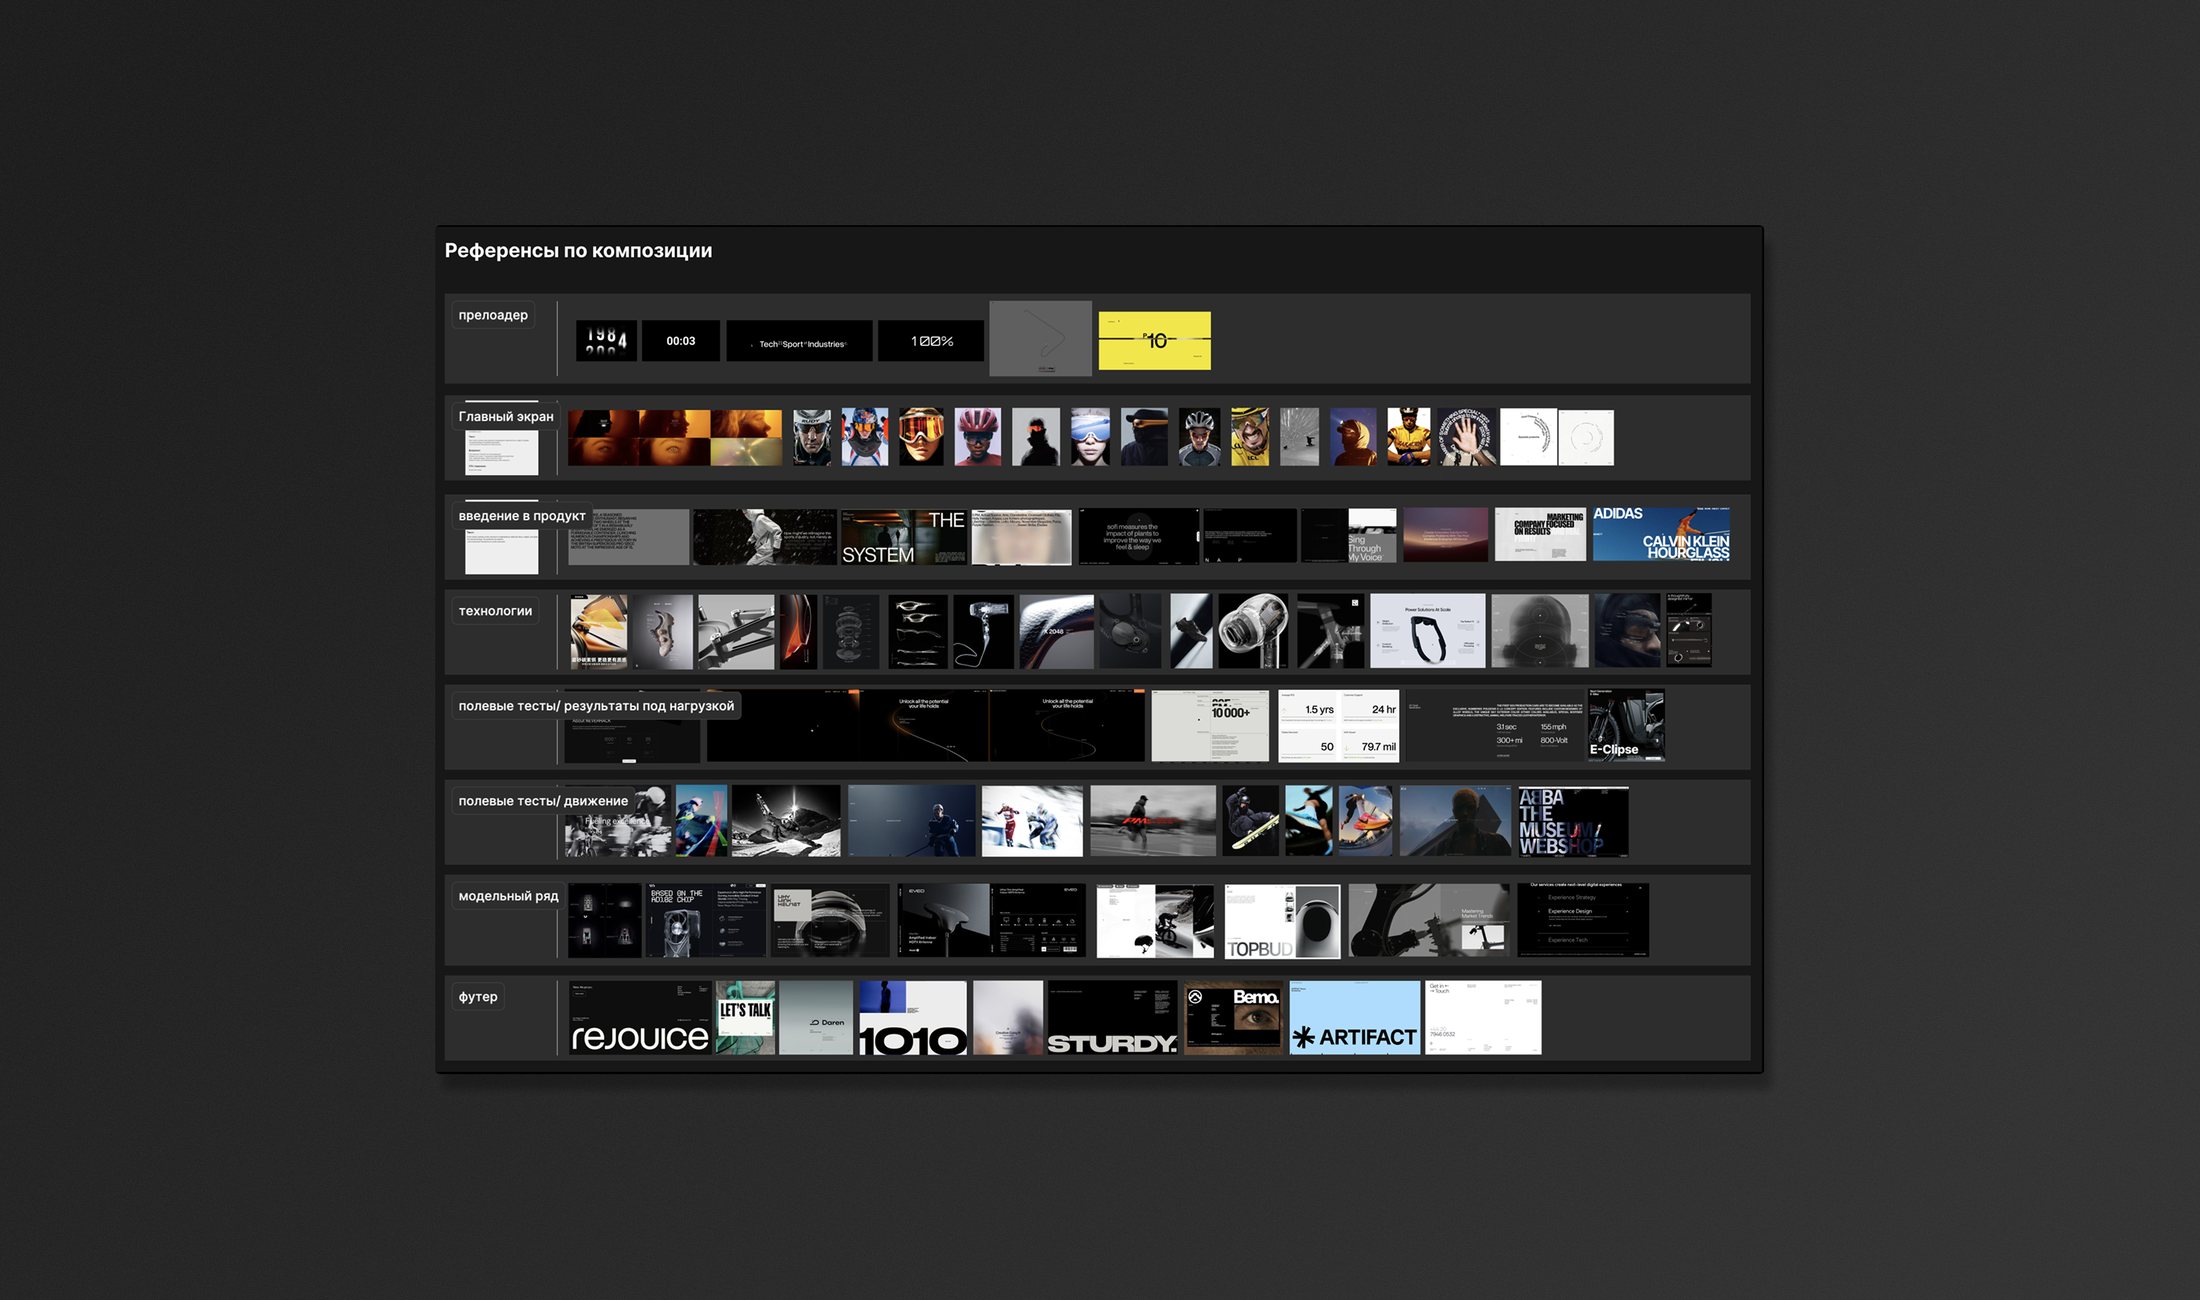The width and height of the screenshot is (2200, 1300).
Task: Click the 'Bemo.' footer thumbnail
Action: 1233,1017
